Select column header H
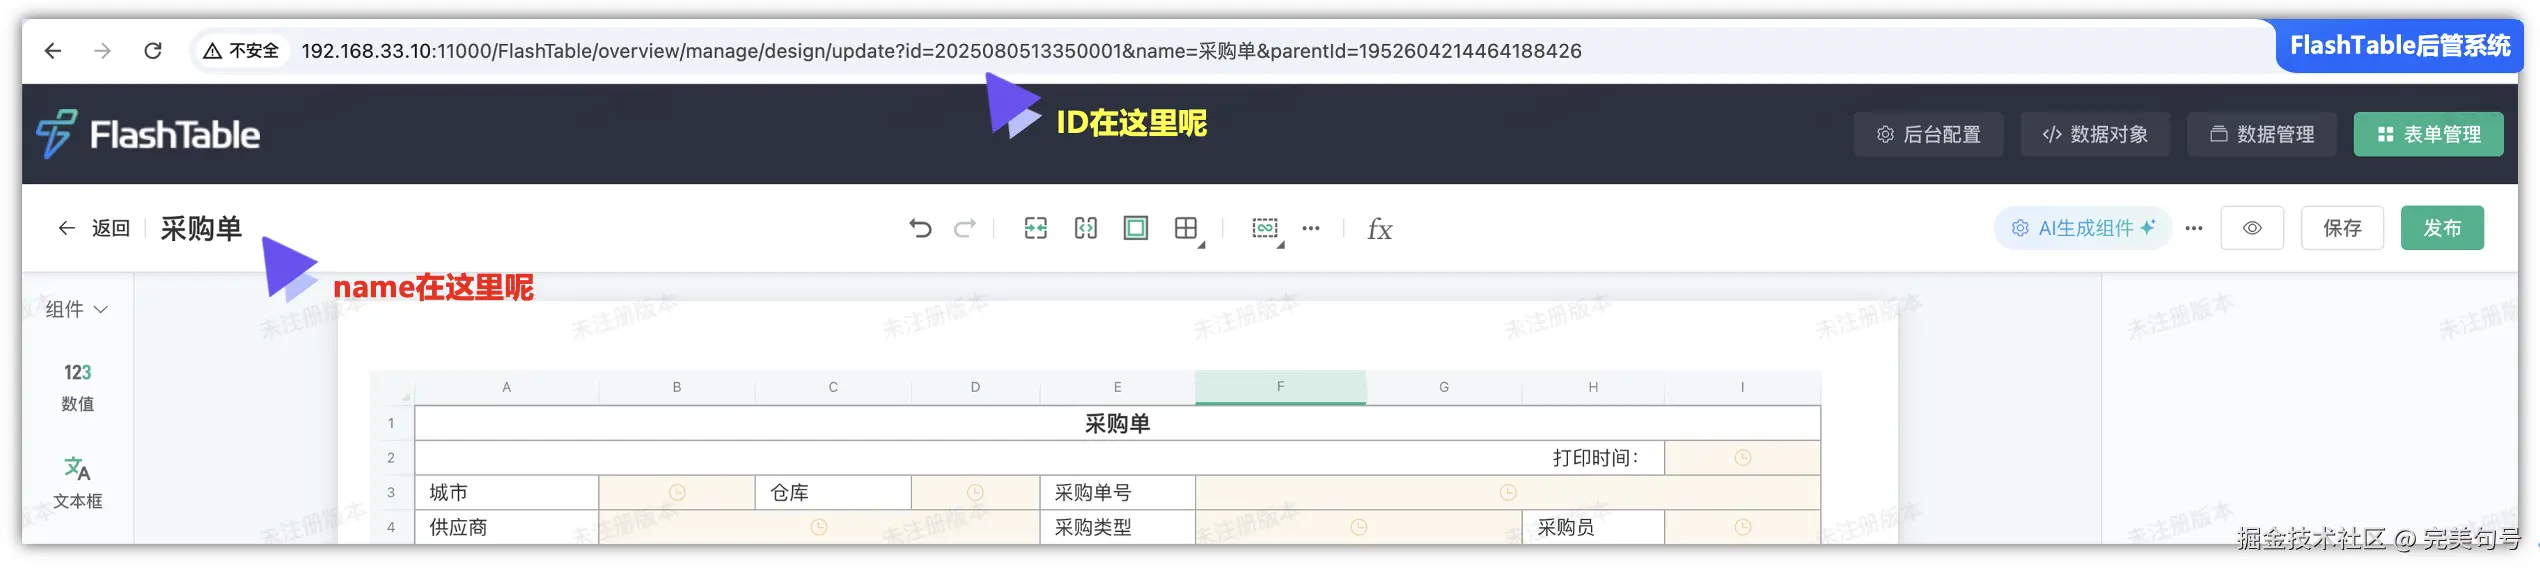 point(1593,387)
